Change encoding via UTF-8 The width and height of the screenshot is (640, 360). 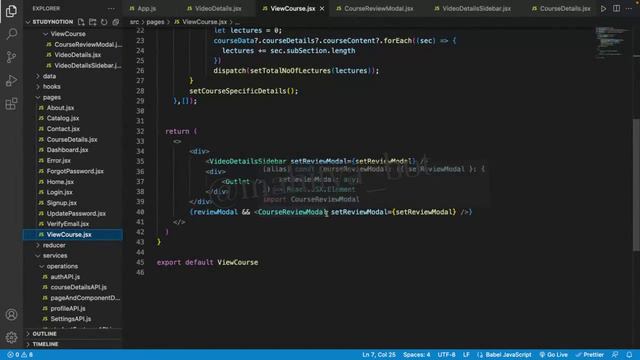click(447, 355)
